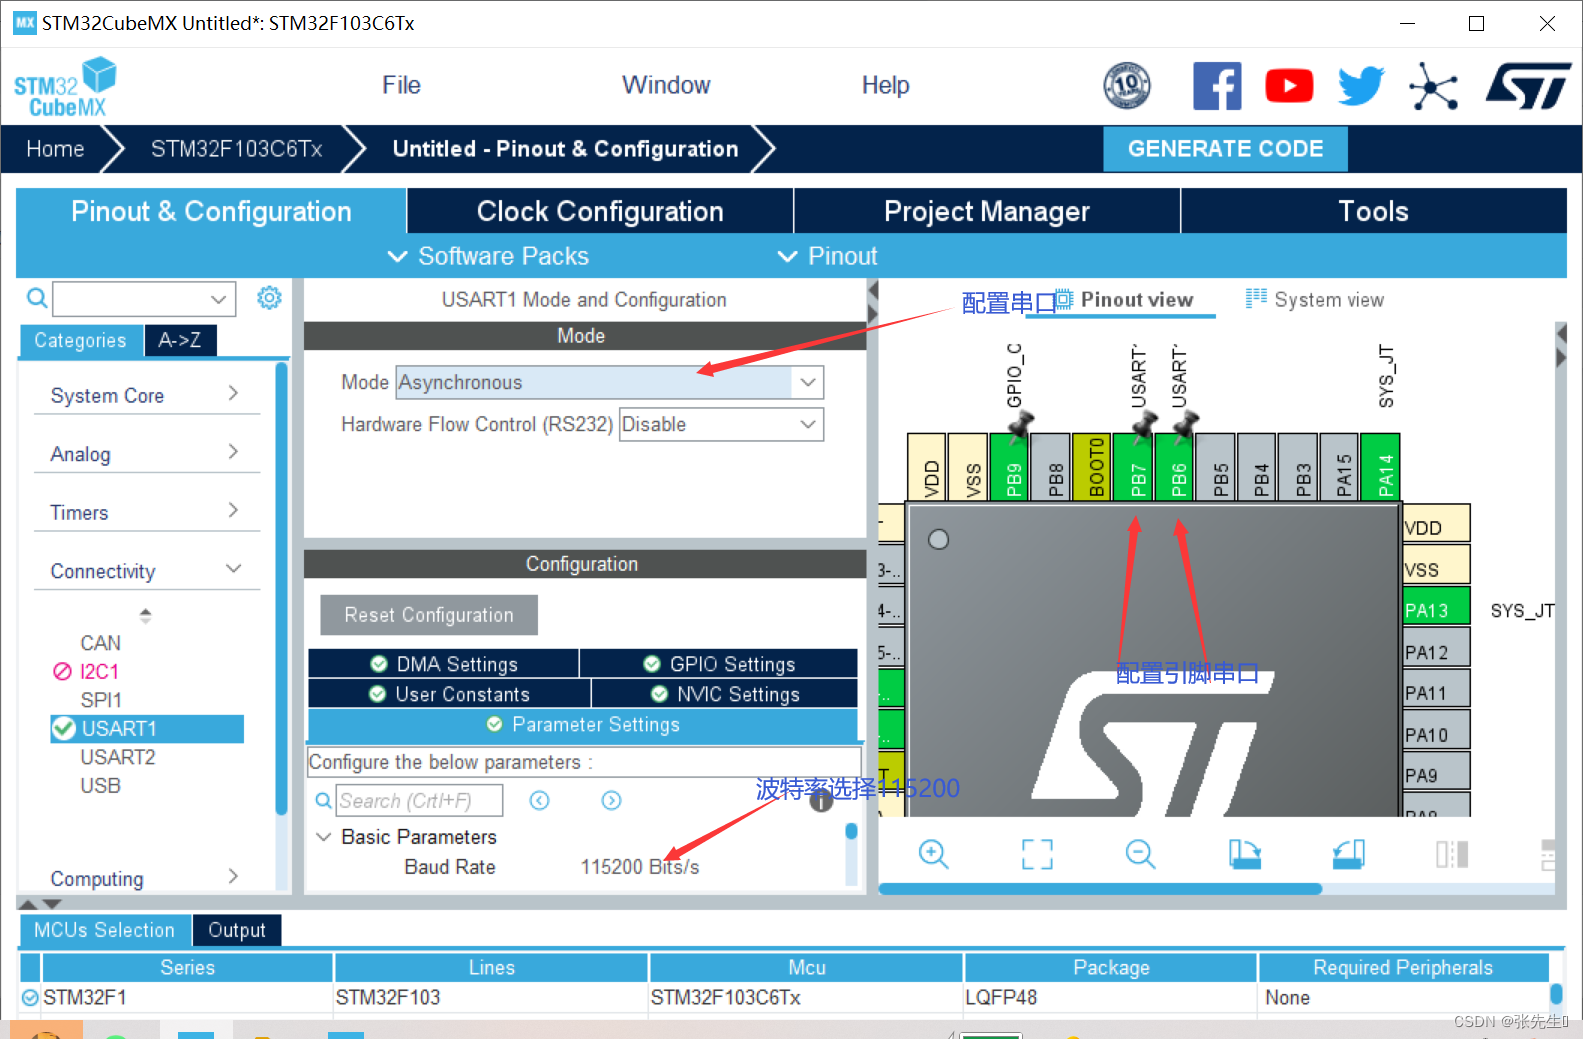This screenshot has height=1039, width=1583.
Task: Open the Output tab
Action: click(237, 930)
